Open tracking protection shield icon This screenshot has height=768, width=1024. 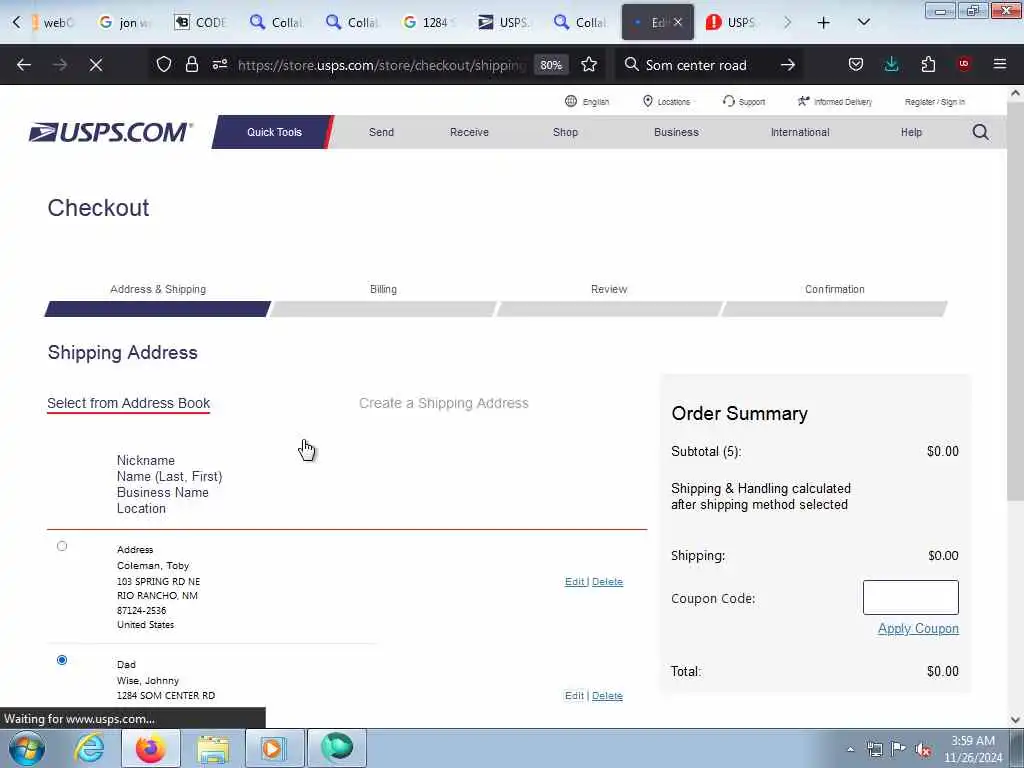point(164,65)
